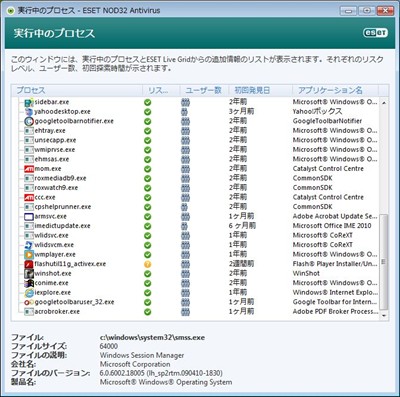Click the ATI icon beside ccc.exe
This screenshot has width=400, height=397.
coord(29,197)
